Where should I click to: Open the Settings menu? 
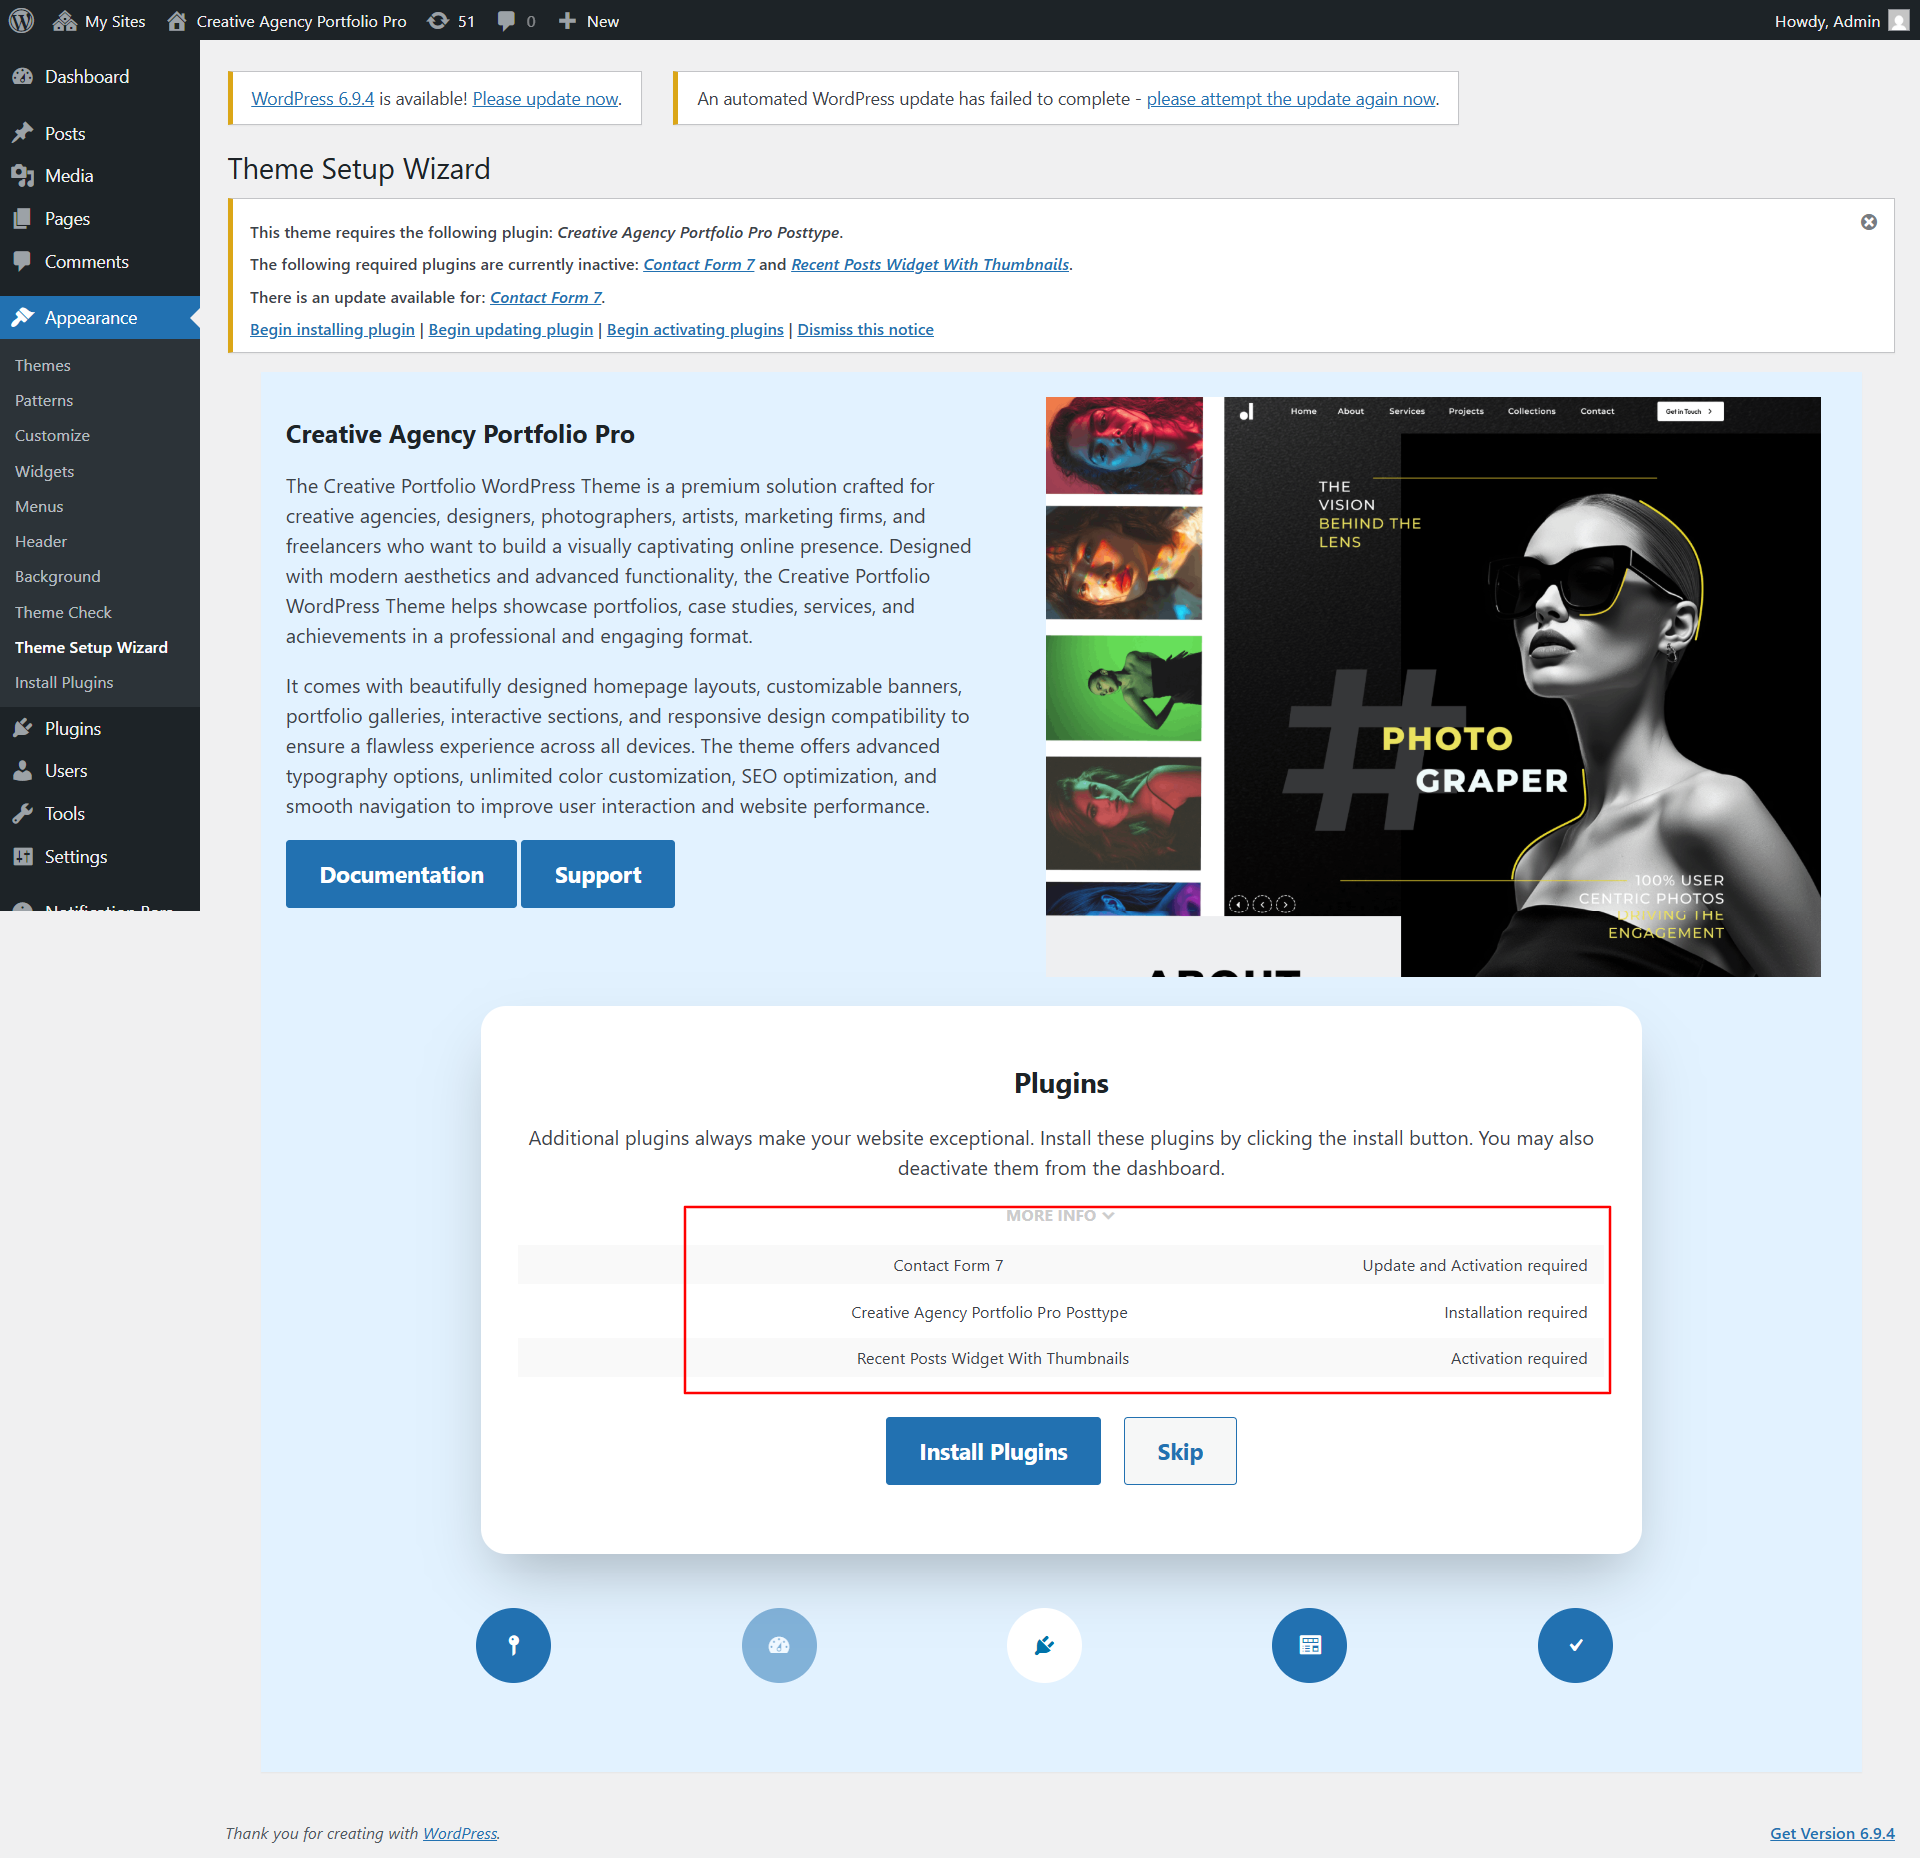(x=100, y=857)
